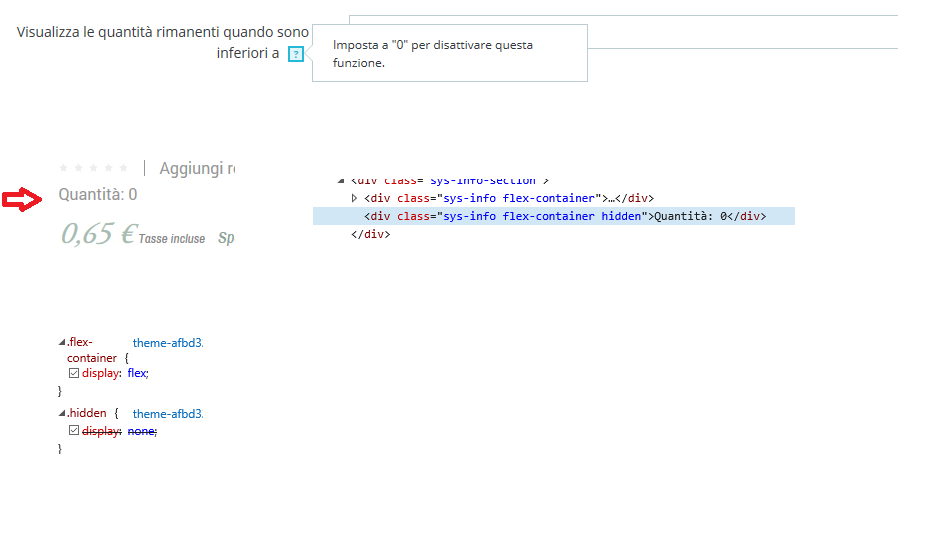Viewport: 945px width, 547px height.
Task: Click the 0,65 € price text
Action: click(97, 234)
